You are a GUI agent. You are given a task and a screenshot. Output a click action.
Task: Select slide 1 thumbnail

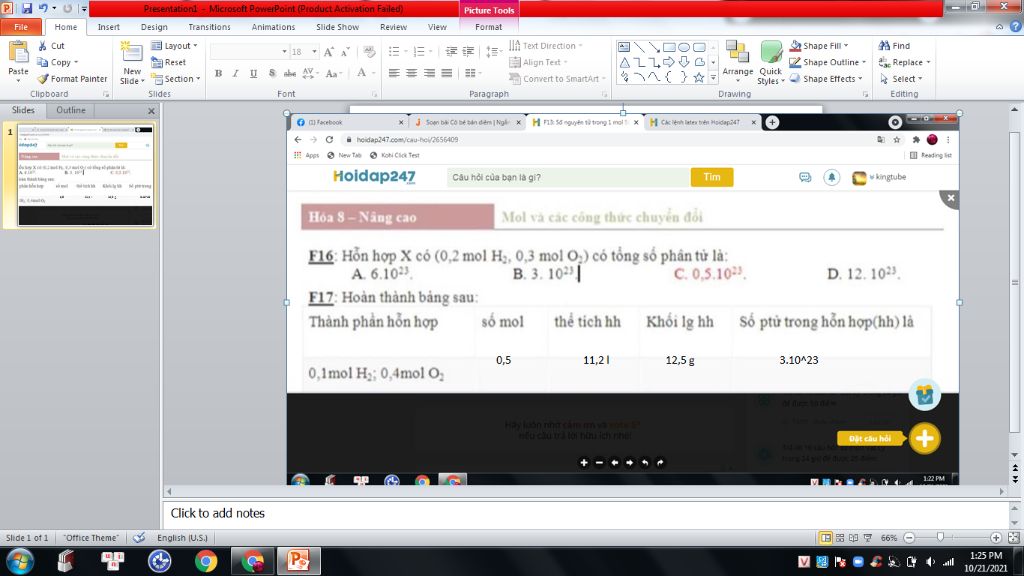point(85,176)
